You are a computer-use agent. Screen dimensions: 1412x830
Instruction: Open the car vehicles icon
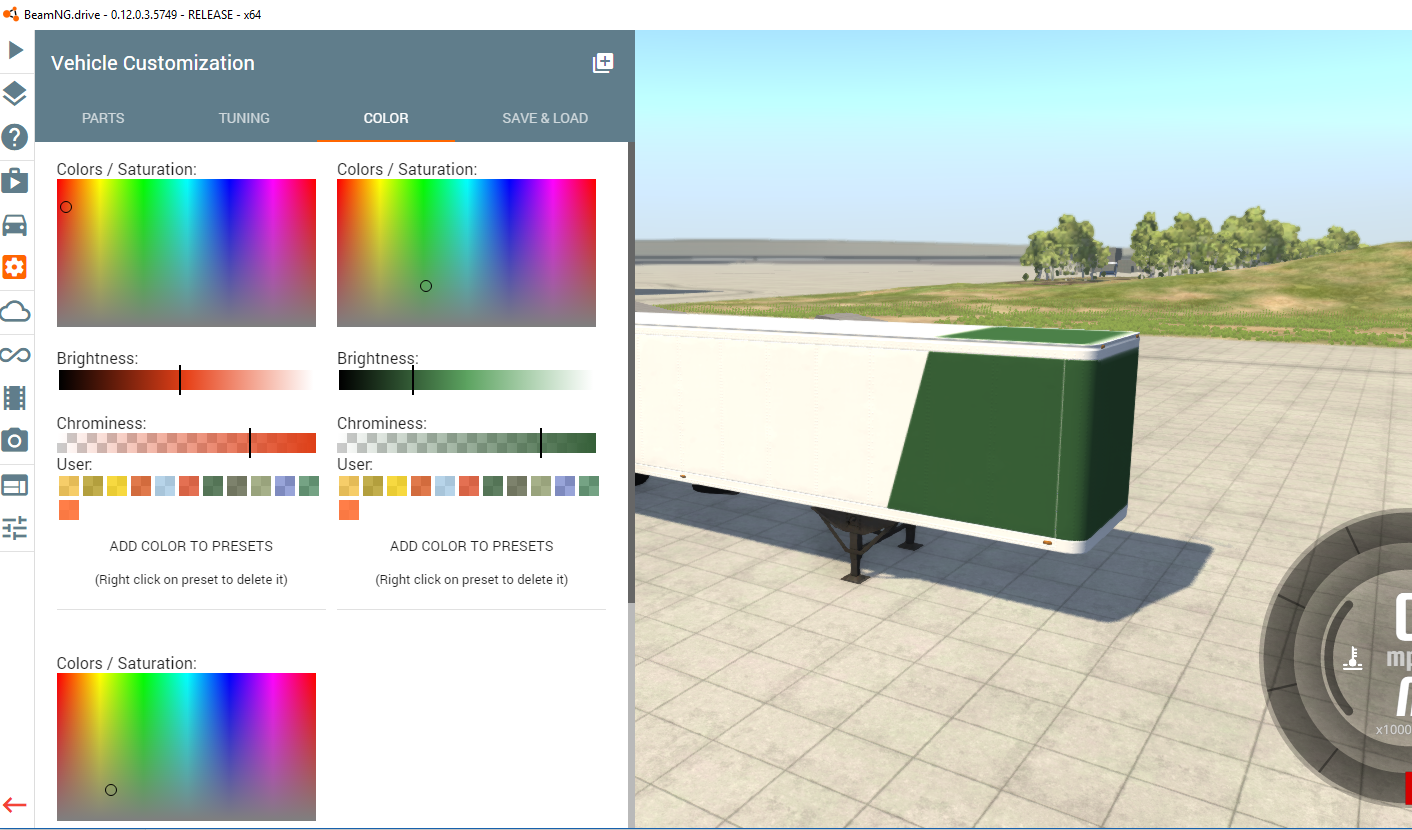pyautogui.click(x=15, y=225)
